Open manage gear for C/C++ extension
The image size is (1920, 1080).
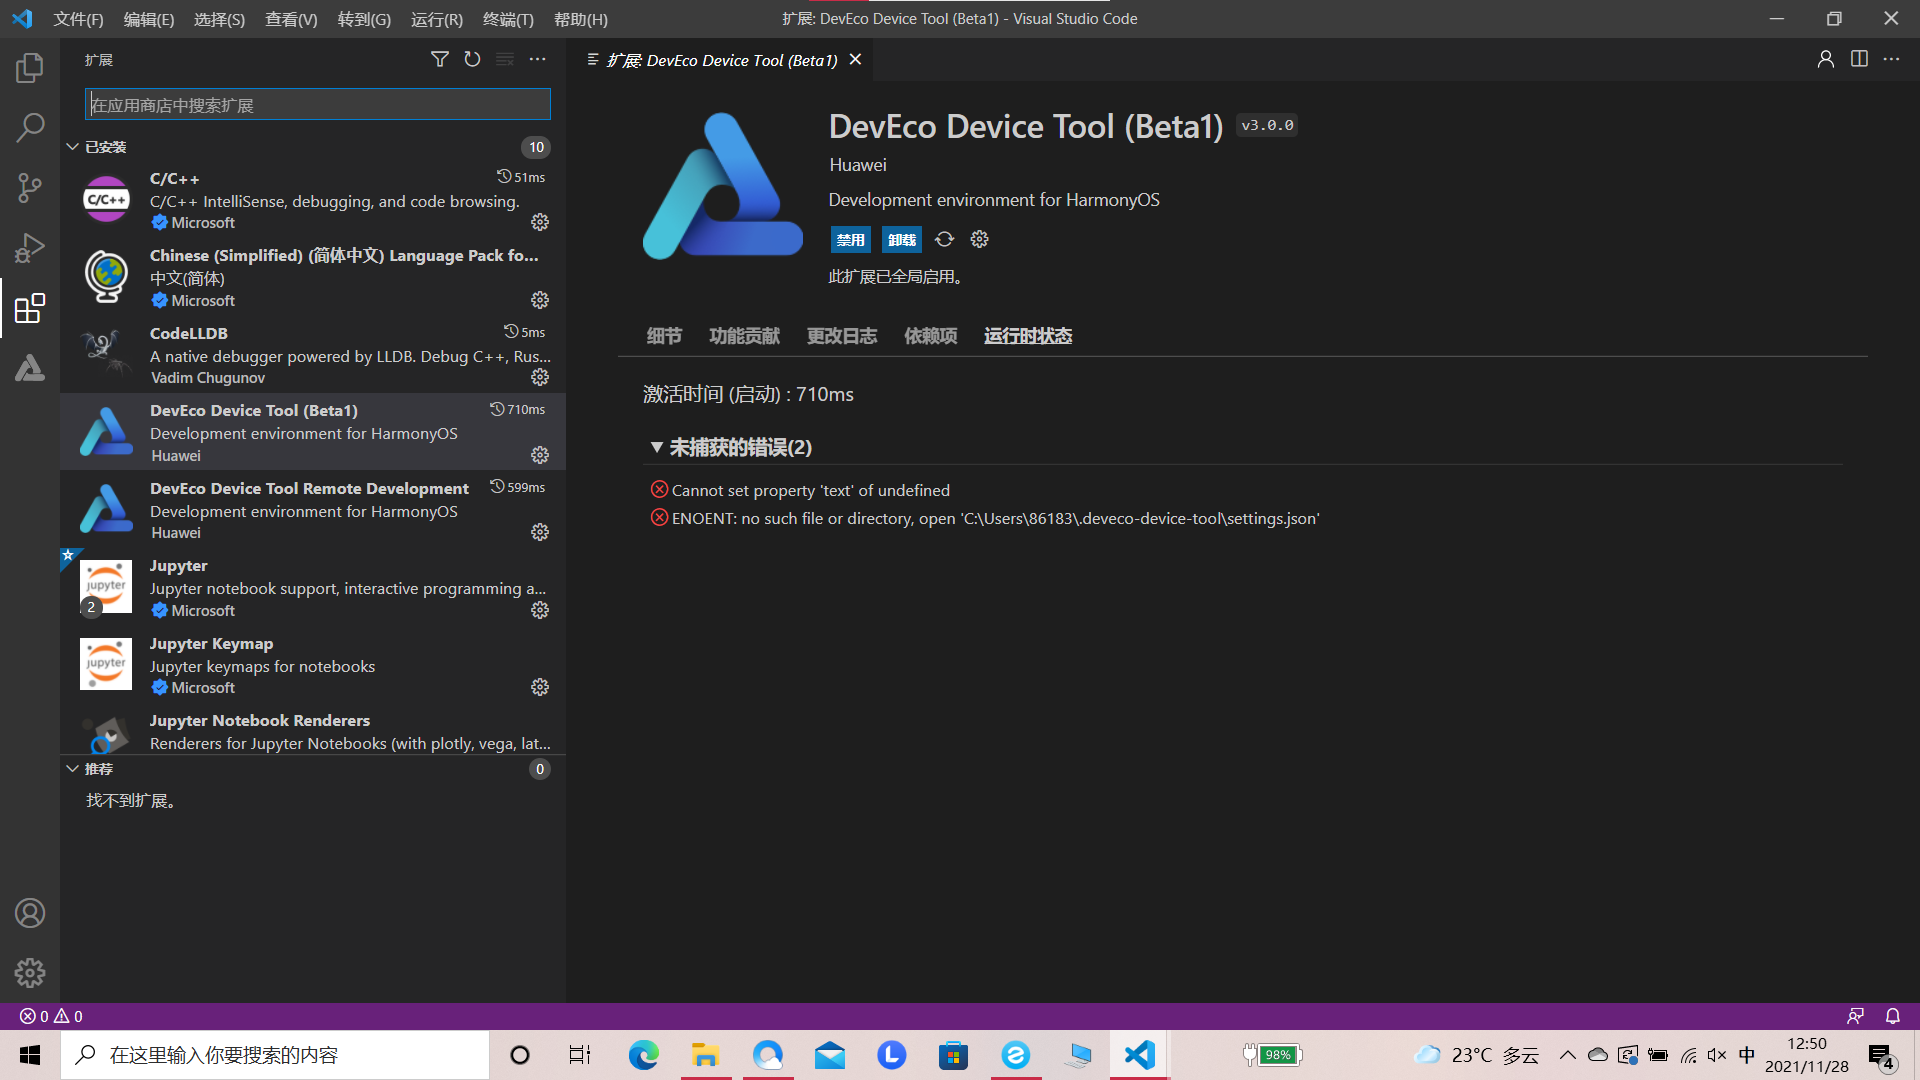pyautogui.click(x=540, y=222)
